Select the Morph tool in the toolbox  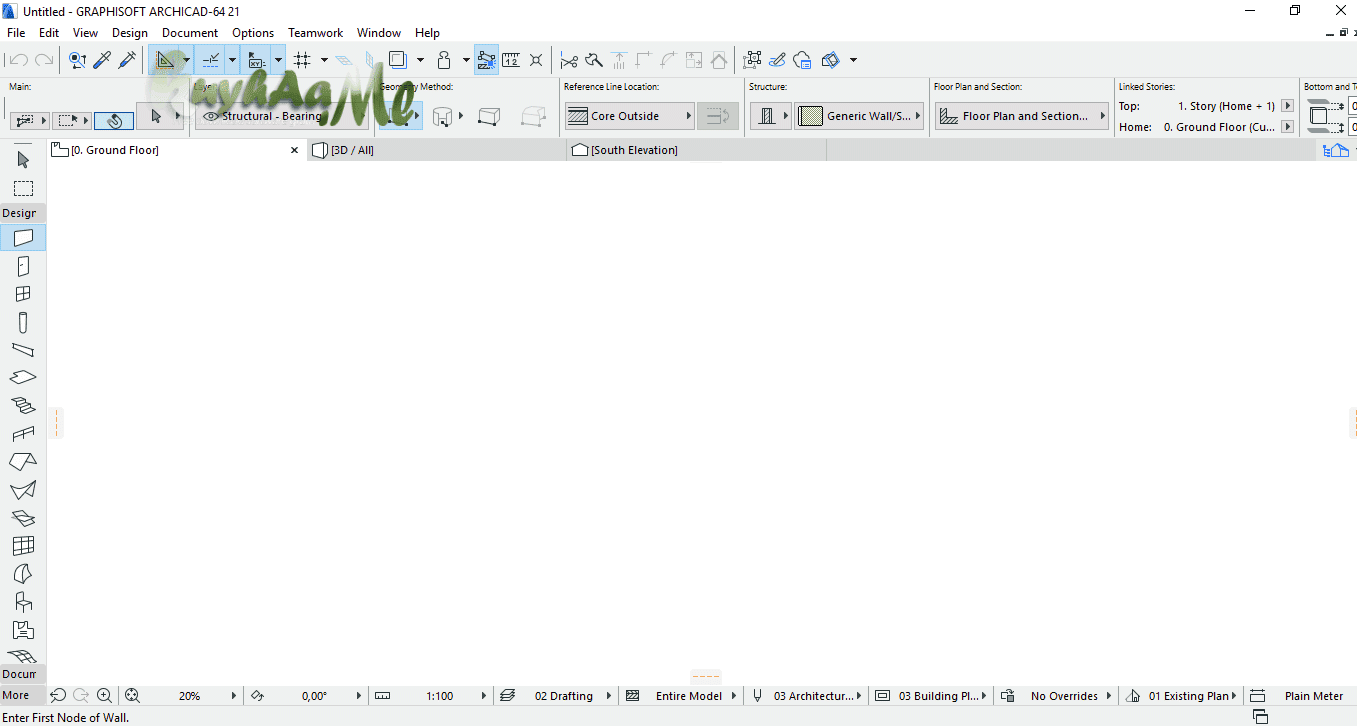(23, 574)
